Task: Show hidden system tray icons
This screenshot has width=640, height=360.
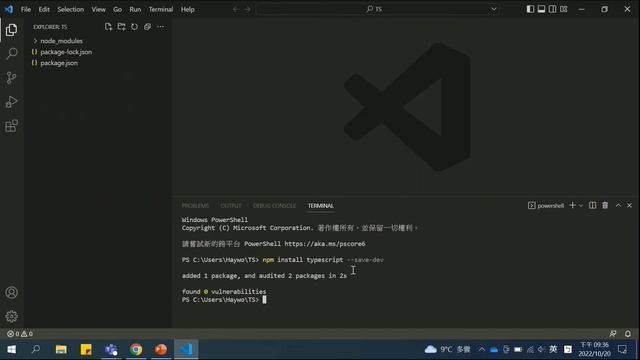Action: [482, 349]
